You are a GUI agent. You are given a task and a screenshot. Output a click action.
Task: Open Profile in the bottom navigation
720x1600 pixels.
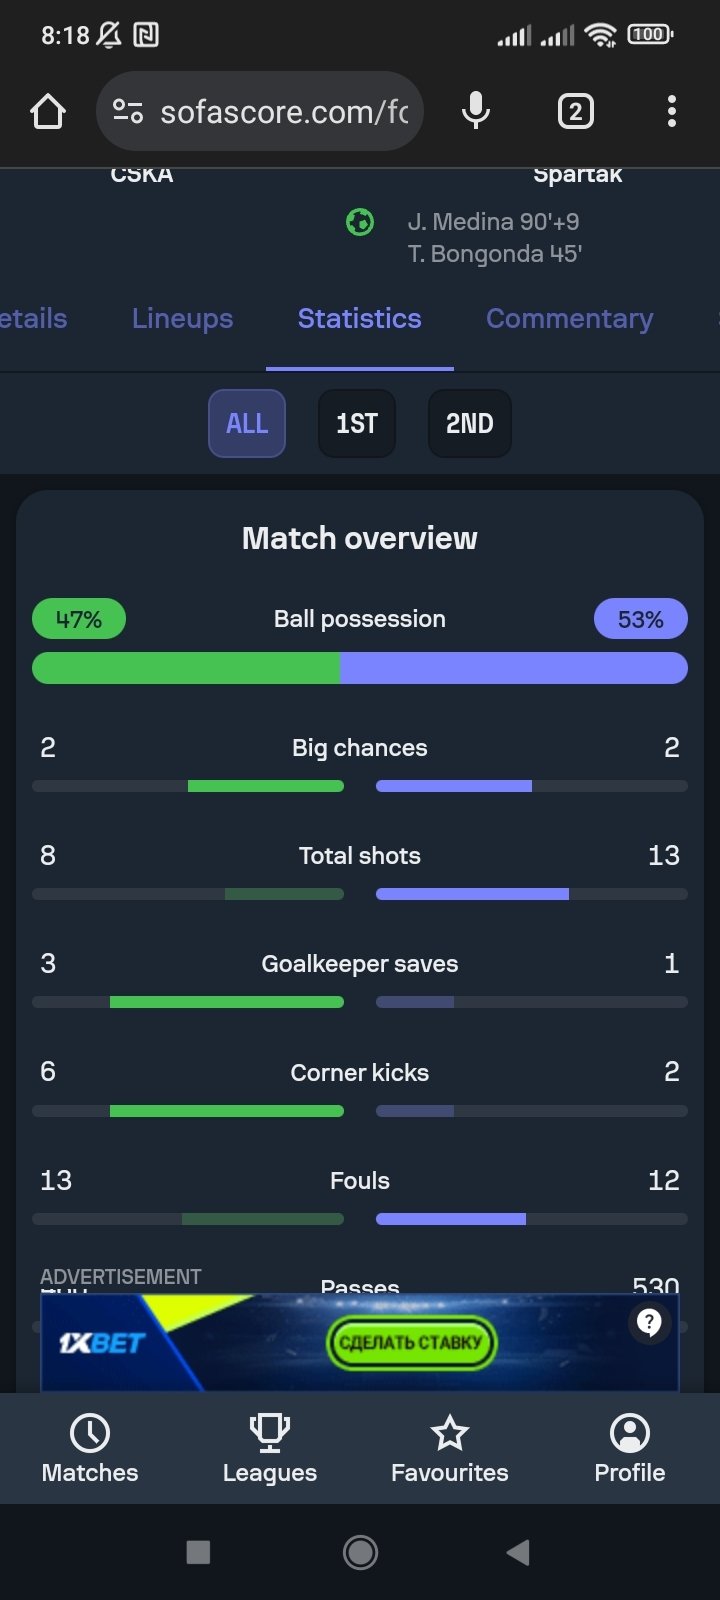[x=630, y=1448]
